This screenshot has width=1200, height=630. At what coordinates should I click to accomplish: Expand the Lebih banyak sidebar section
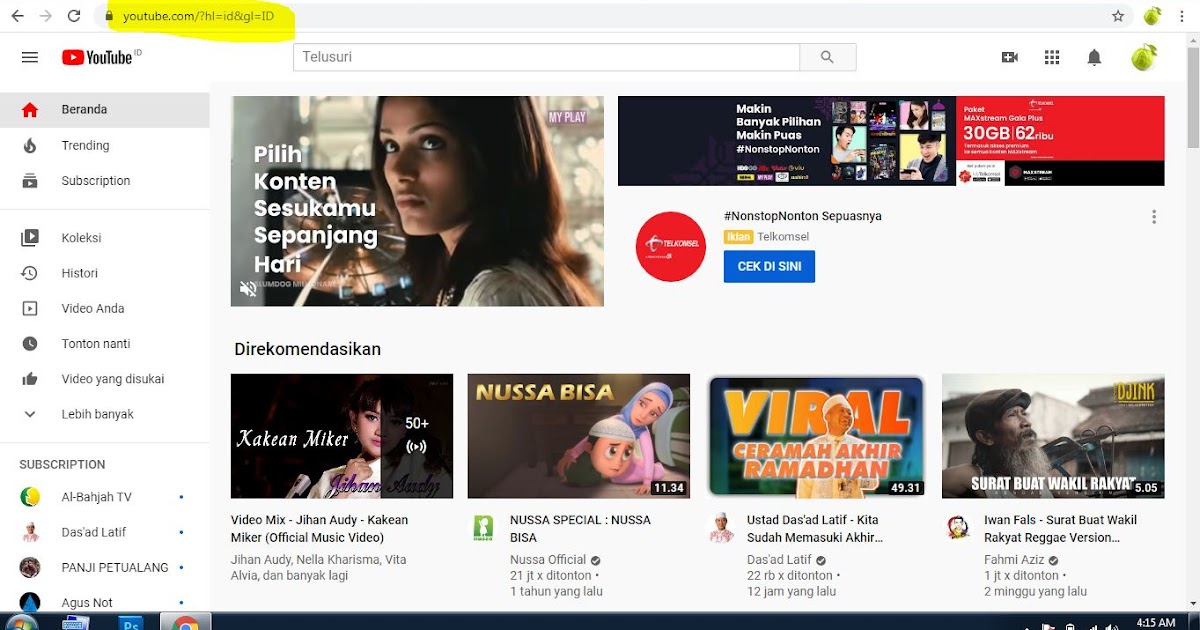tap(30, 413)
